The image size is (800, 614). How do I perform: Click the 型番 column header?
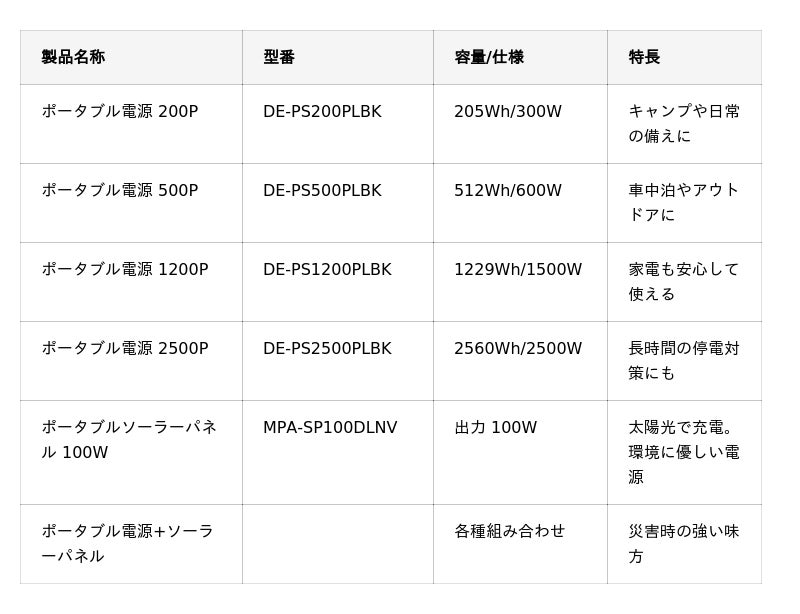pos(279,57)
